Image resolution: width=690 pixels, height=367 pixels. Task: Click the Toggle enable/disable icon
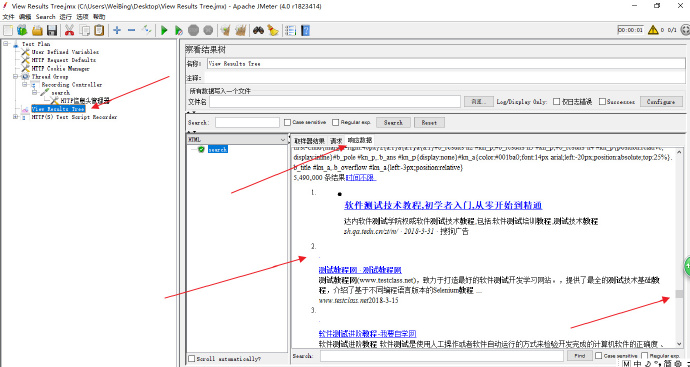pyautogui.click(x=147, y=30)
